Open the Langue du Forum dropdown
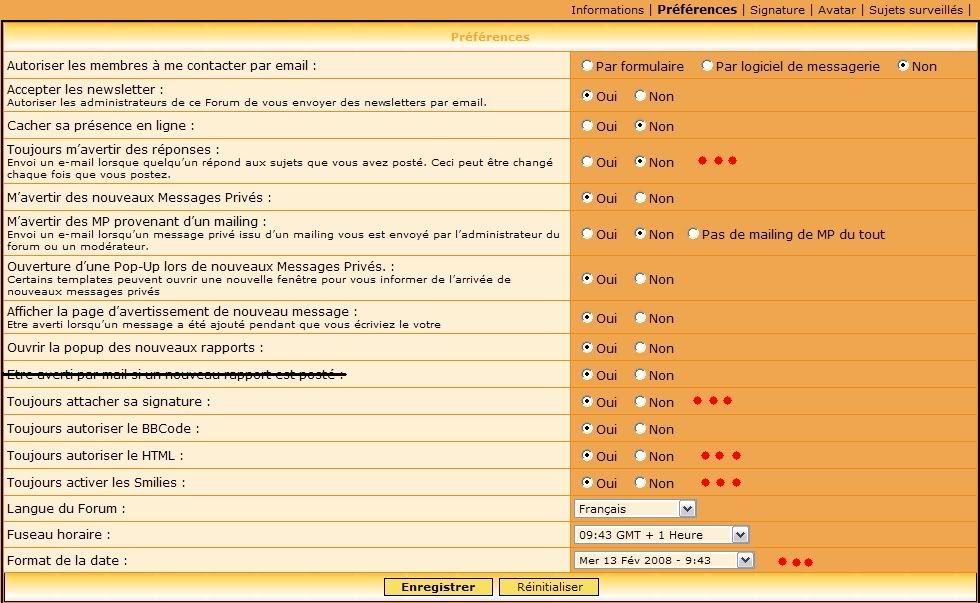The height and width of the screenshot is (603, 980). [634, 509]
